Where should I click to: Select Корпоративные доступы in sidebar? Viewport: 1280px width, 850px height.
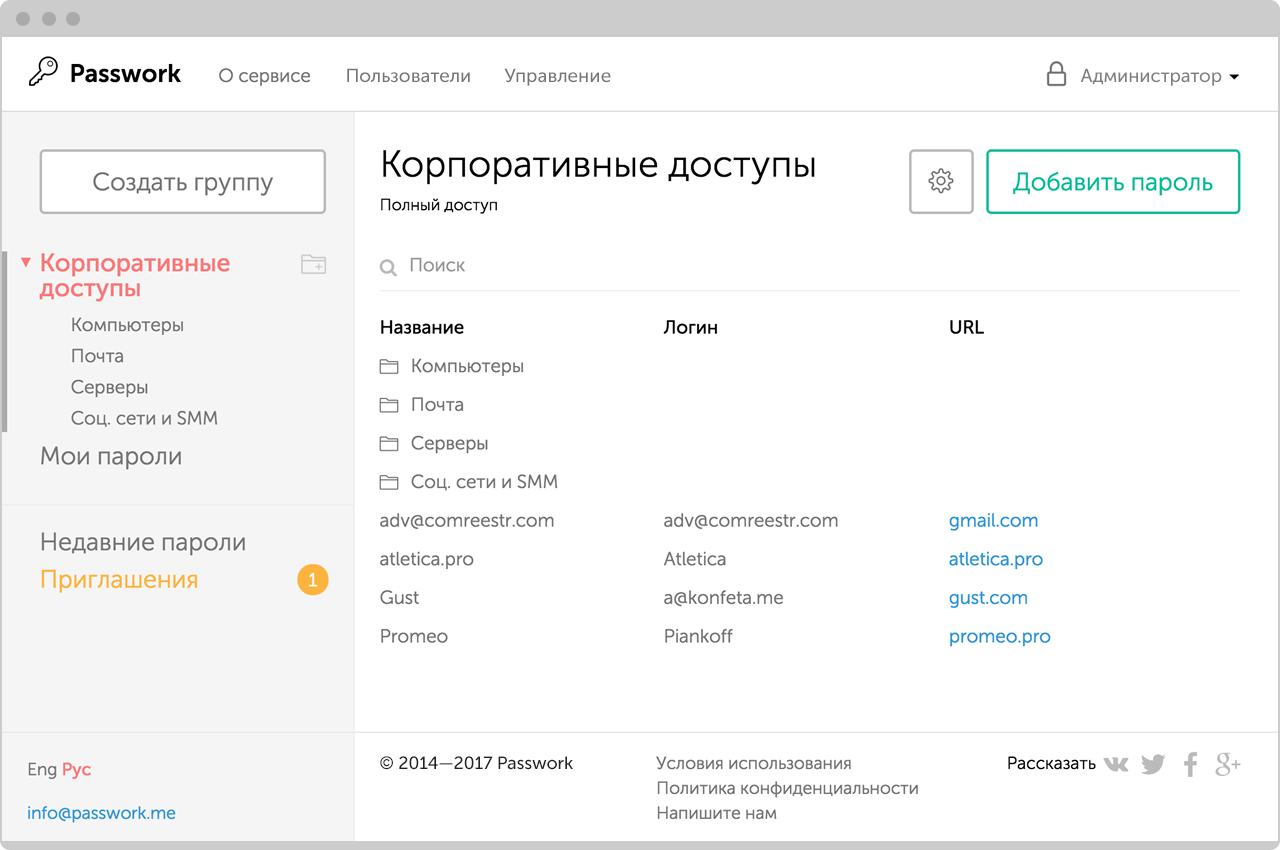coord(135,276)
